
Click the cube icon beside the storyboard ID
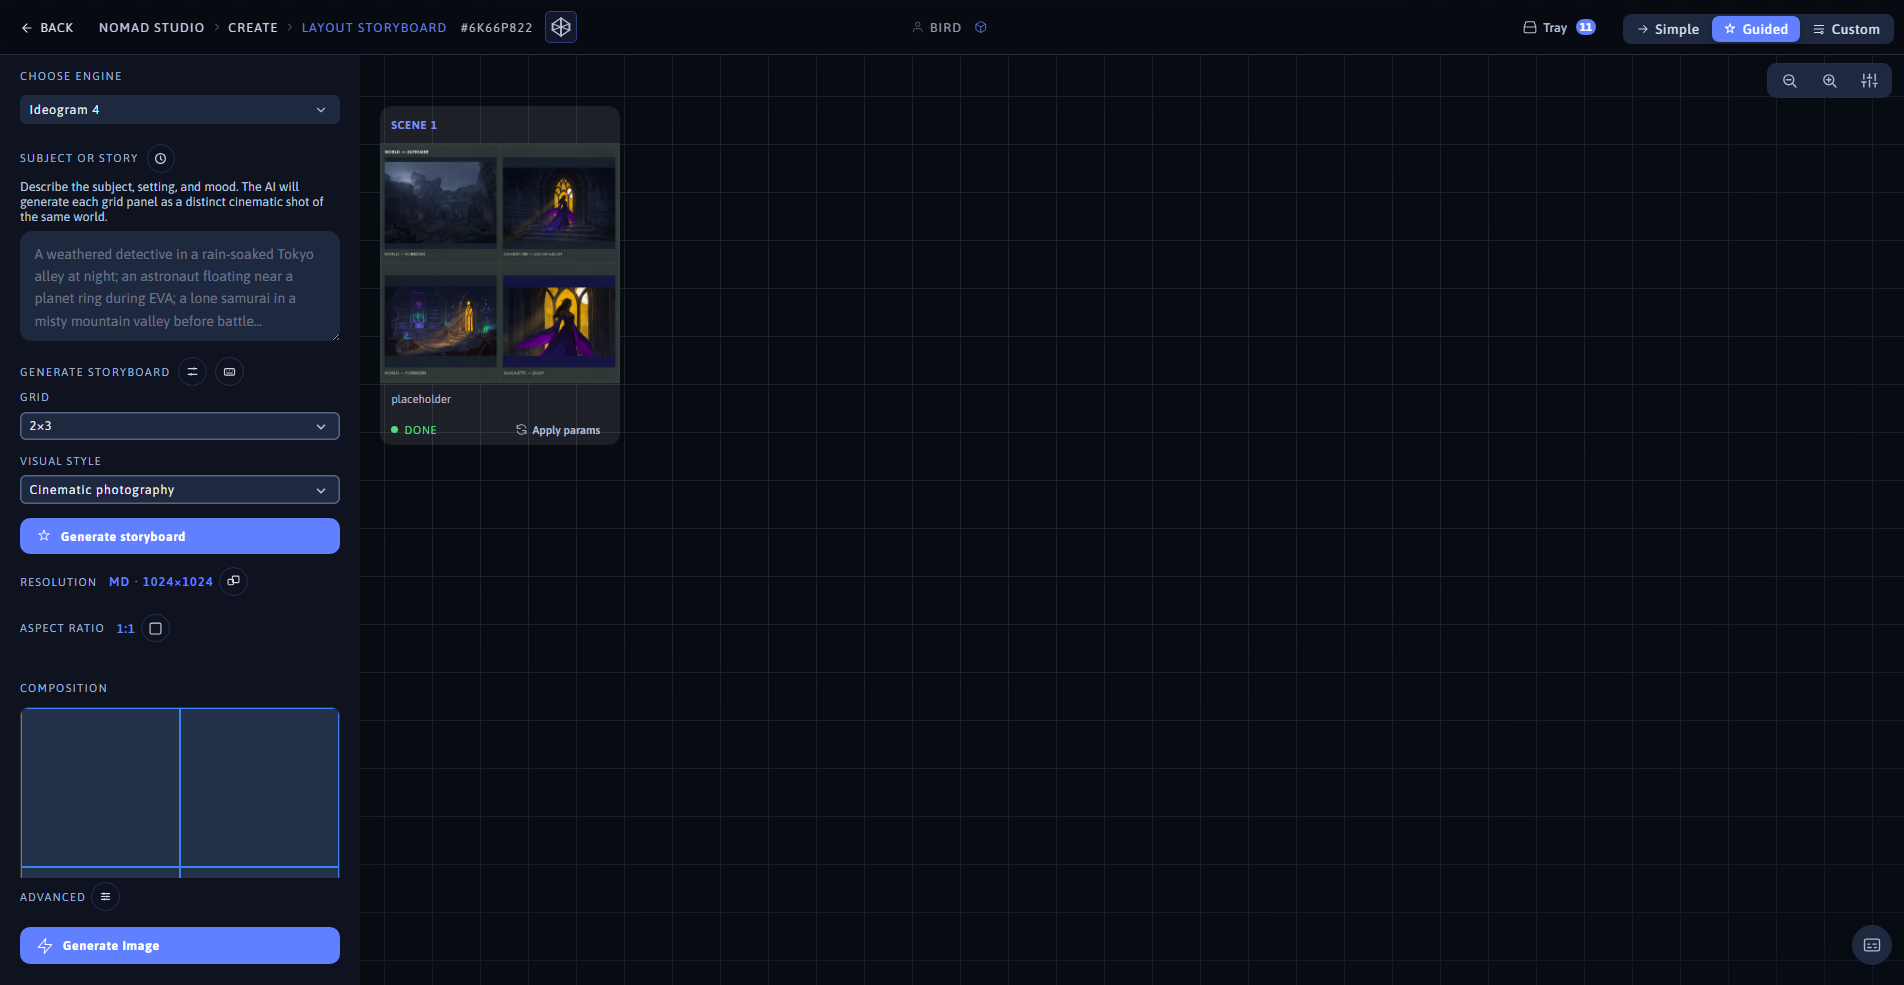(561, 27)
